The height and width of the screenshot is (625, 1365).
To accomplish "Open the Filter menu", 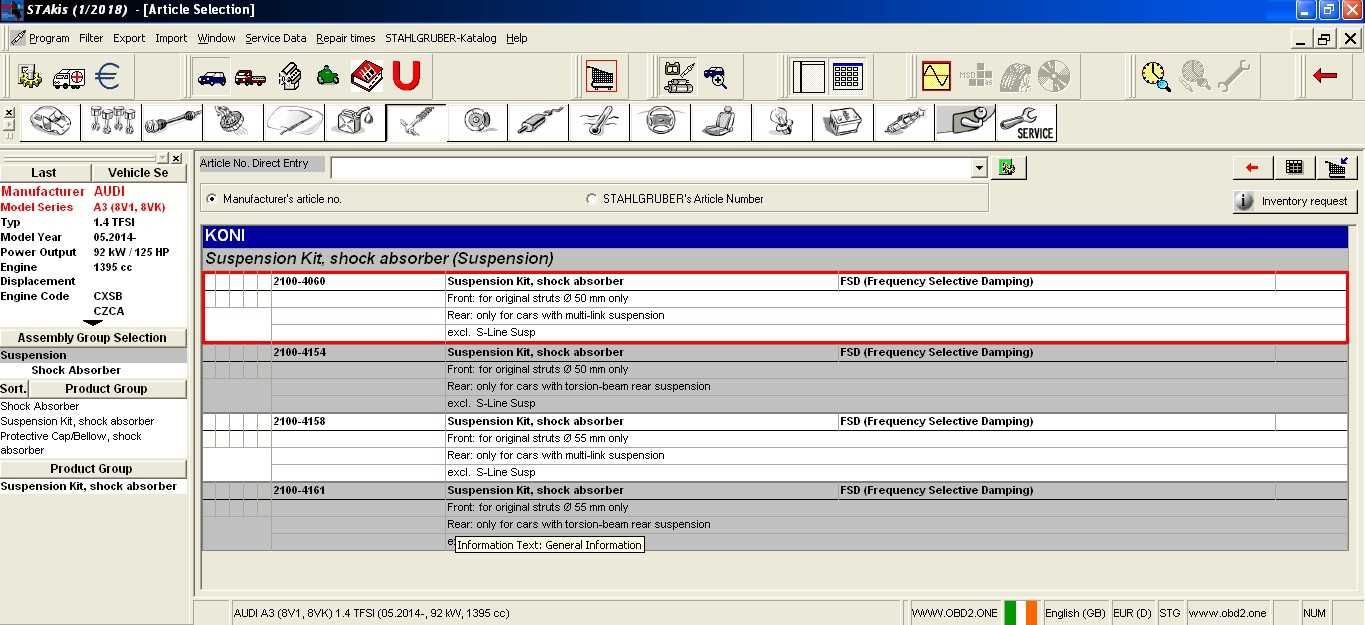I will [91, 38].
